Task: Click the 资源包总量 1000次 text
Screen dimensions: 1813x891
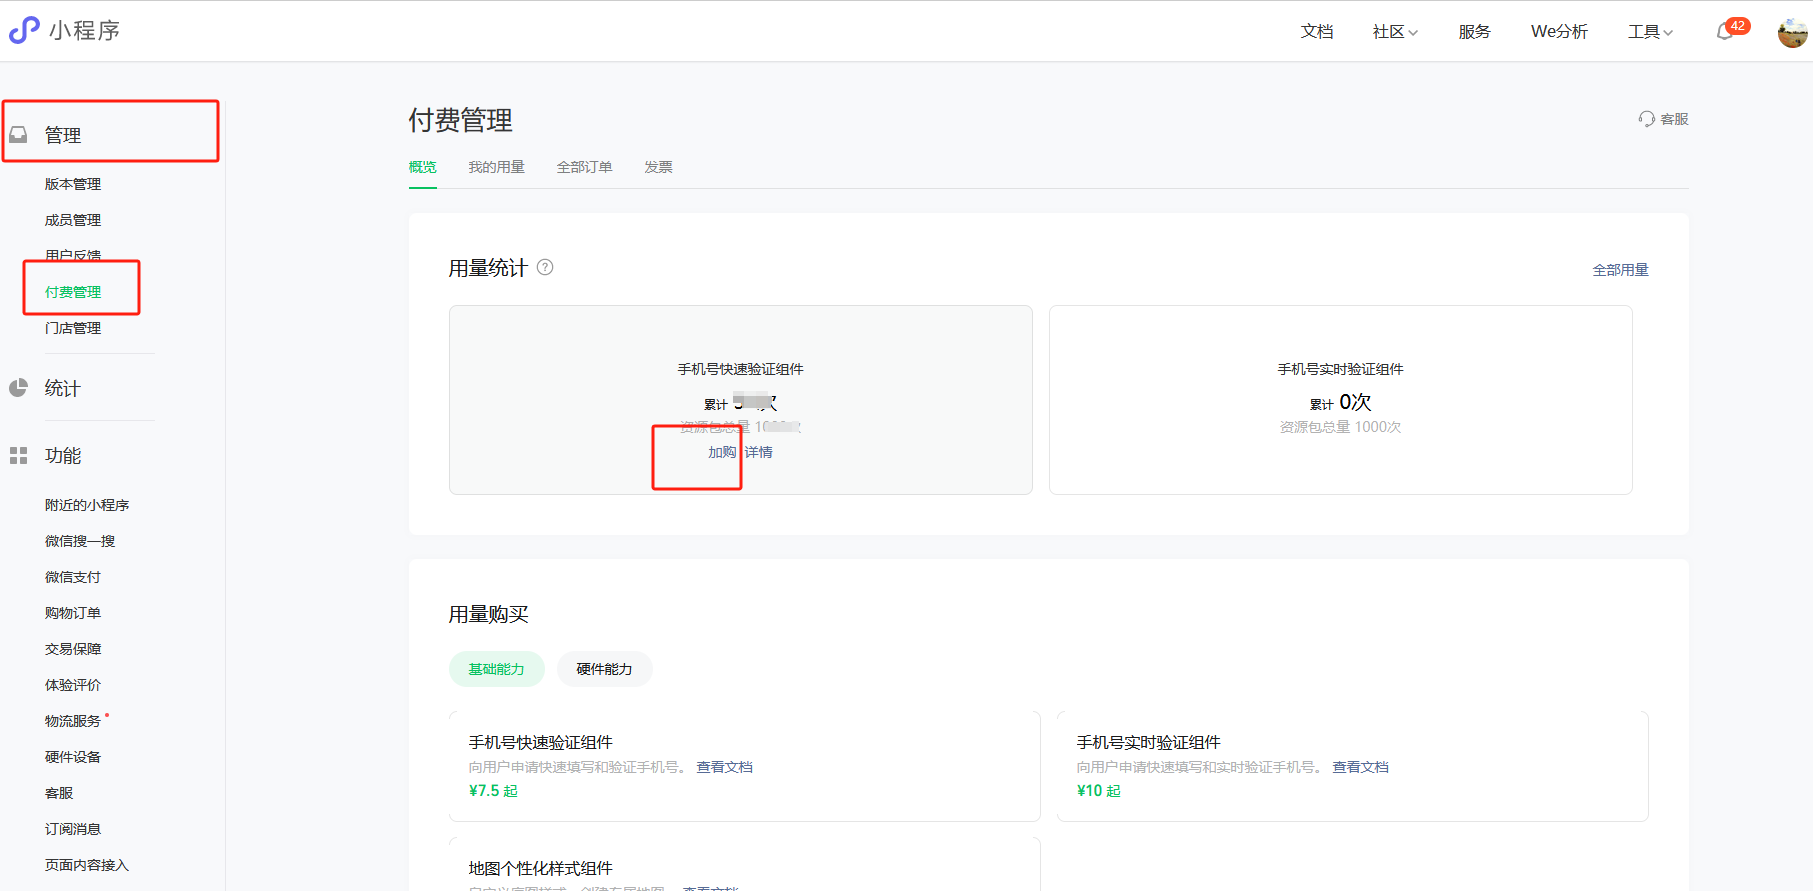Action: click(1341, 427)
